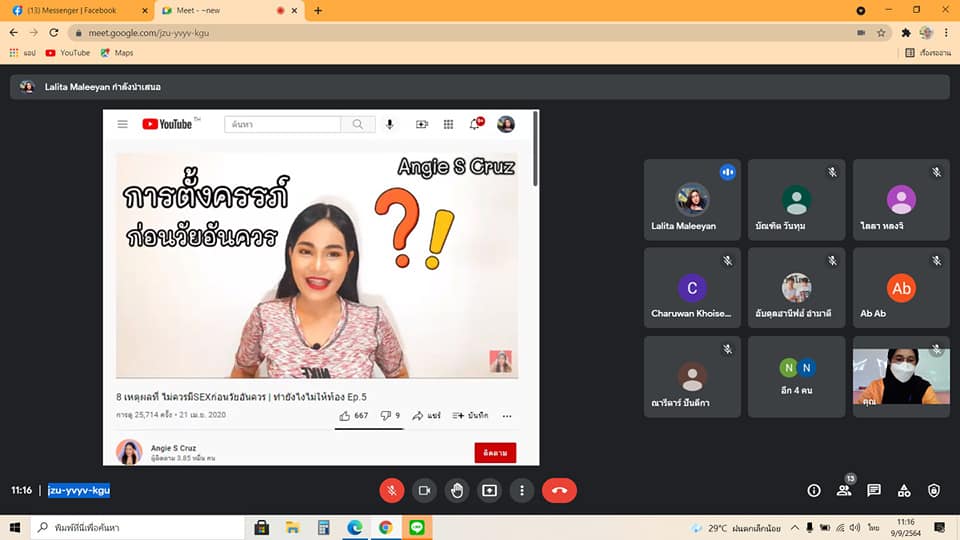This screenshot has height=540, width=960.
Task: Toggle the microphone mute button
Action: [392, 490]
